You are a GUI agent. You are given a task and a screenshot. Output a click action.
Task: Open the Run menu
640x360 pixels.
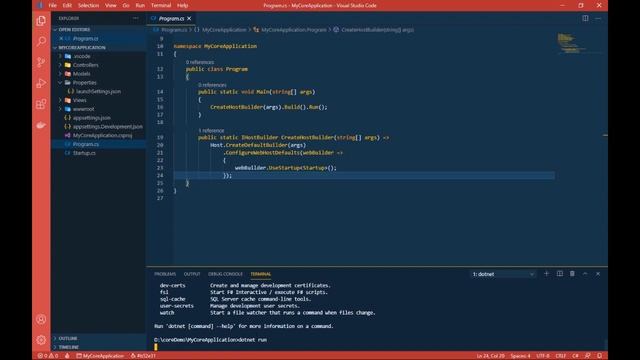tap(140, 5)
